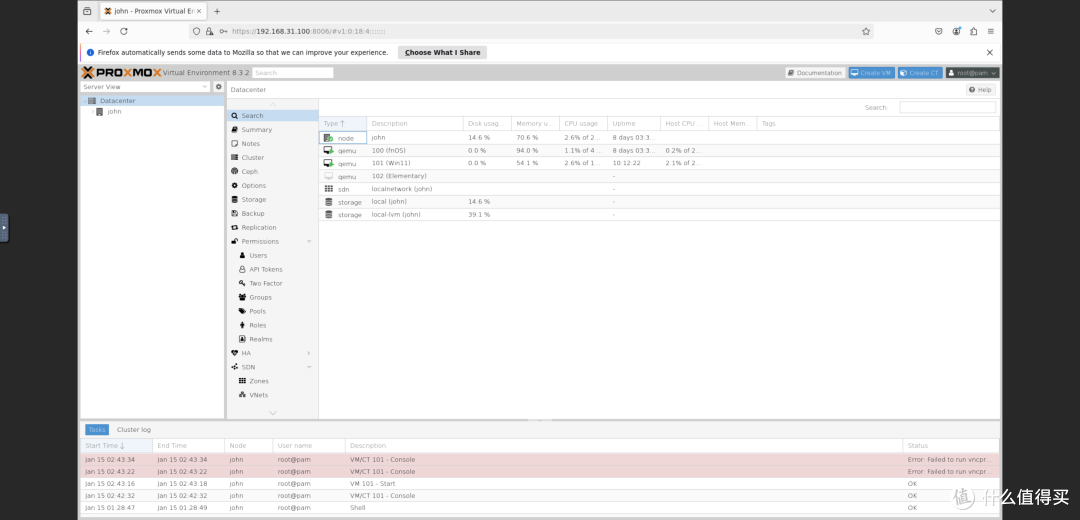1080x520 pixels.
Task: Open the Storage menu item
Action: (273, 200)
